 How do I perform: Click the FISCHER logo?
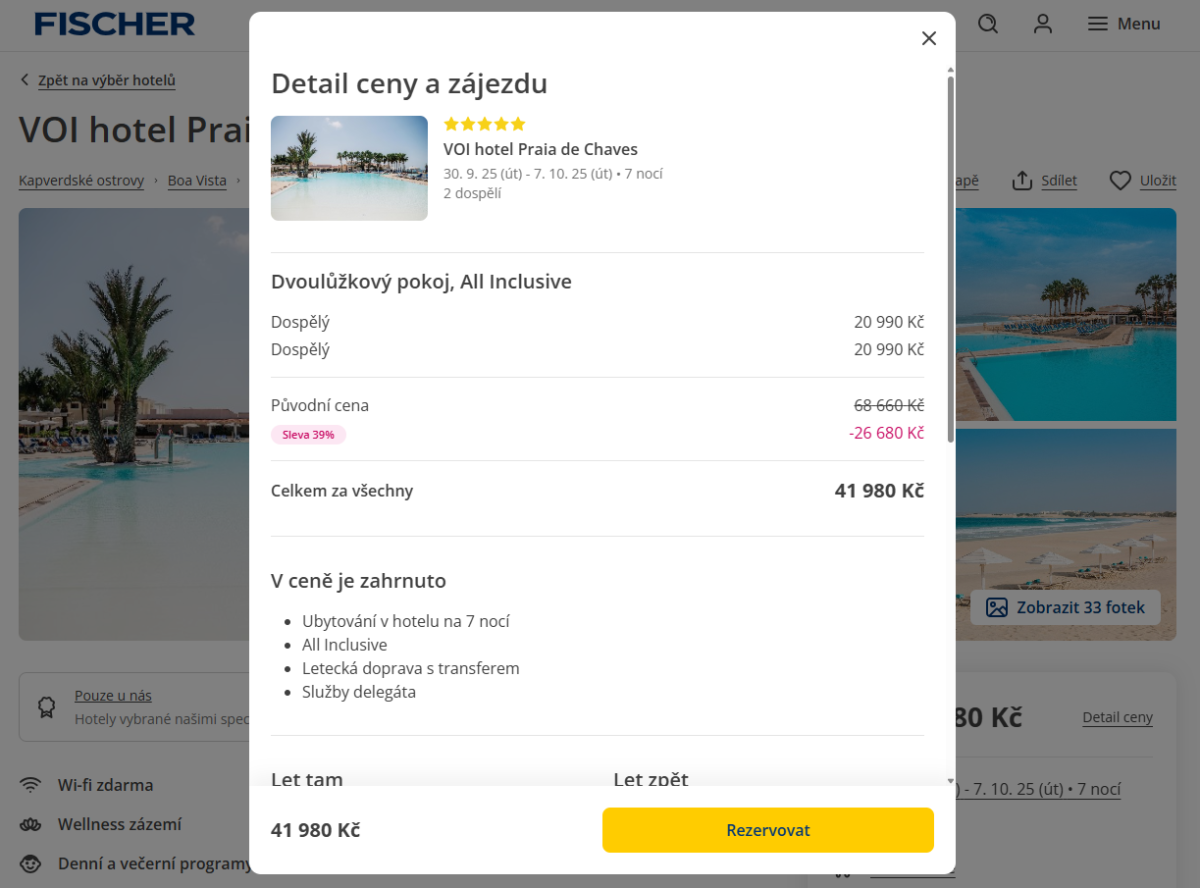(x=115, y=24)
